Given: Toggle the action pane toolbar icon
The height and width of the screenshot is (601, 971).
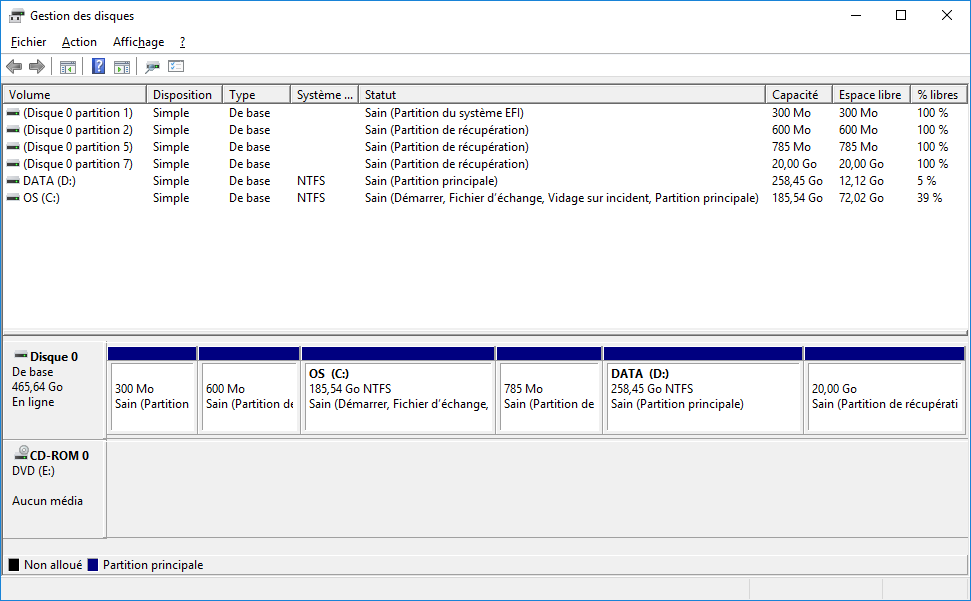Looking at the screenshot, I should 122,67.
